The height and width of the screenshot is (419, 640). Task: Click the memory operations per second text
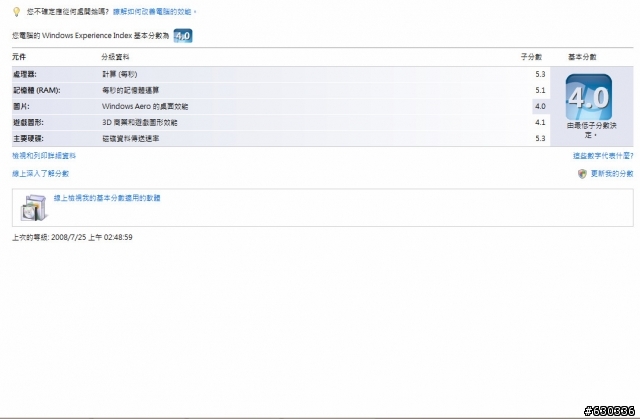(x=130, y=90)
